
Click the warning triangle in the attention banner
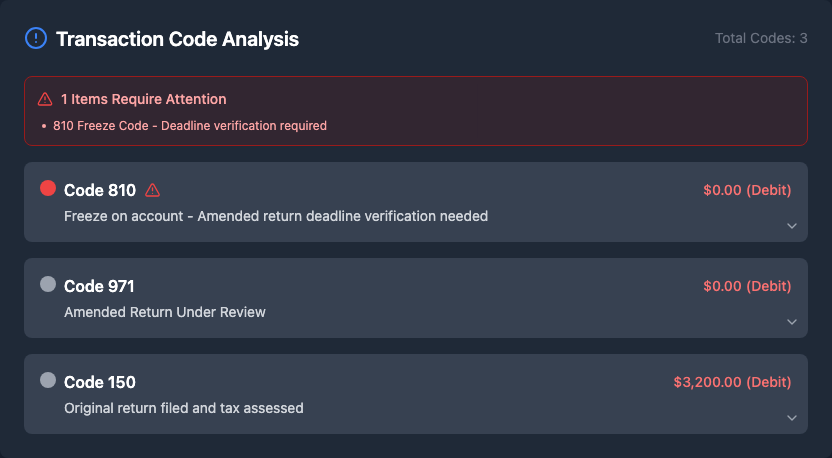point(45,99)
